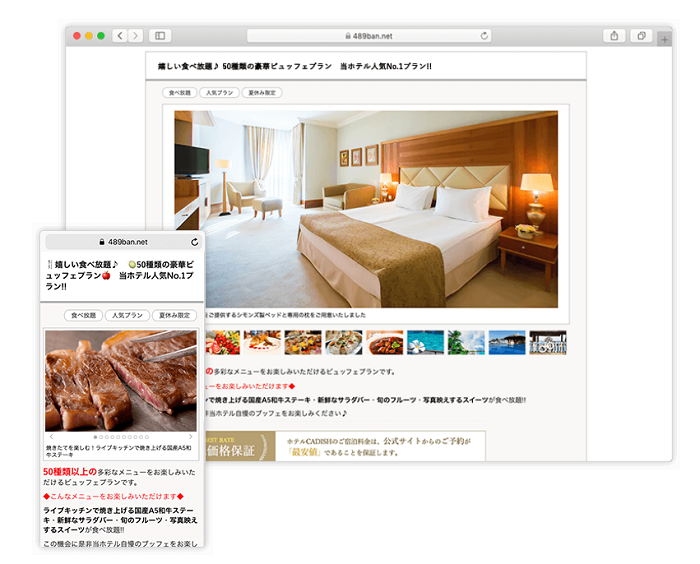Click the mobile plan title heading

(120, 275)
